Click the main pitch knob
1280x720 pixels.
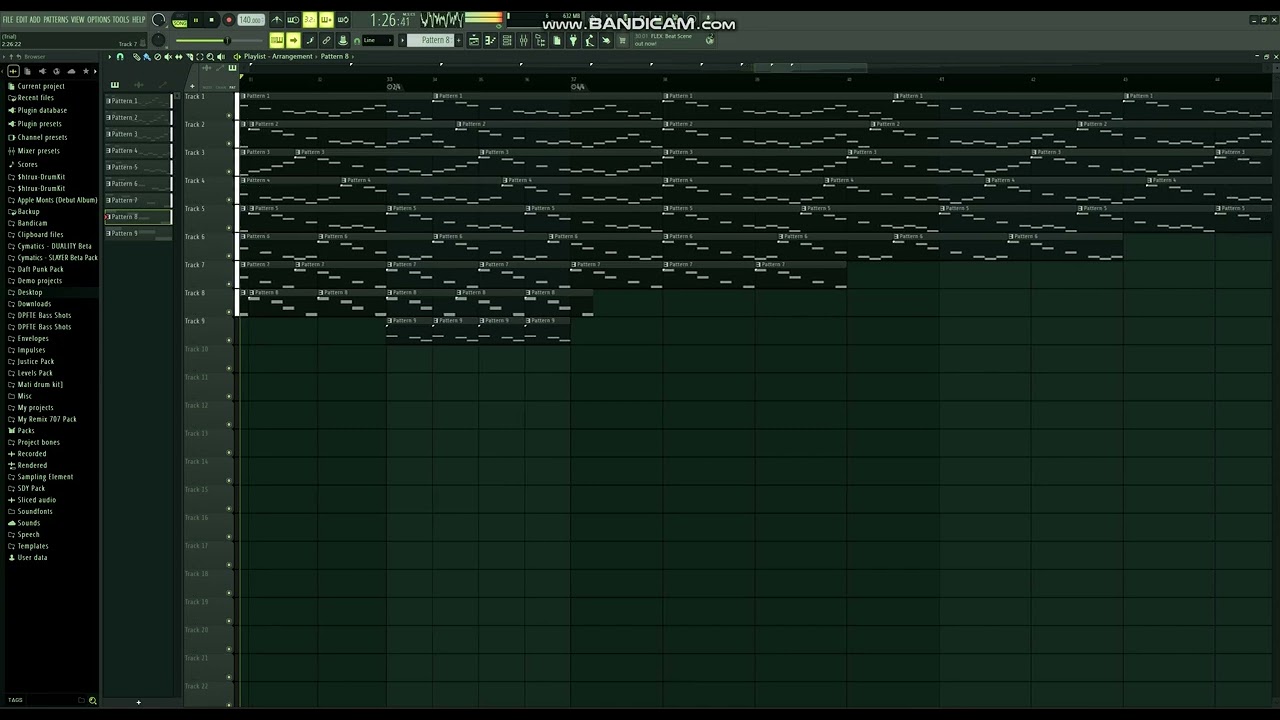pos(158,41)
